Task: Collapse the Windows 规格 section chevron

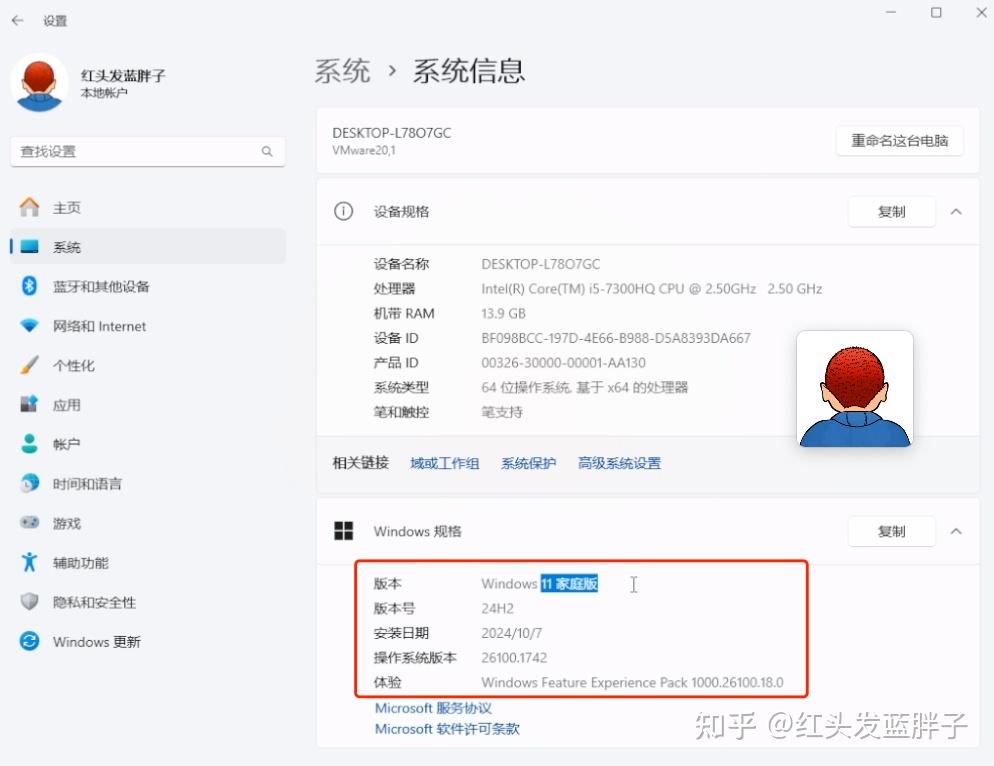Action: coord(956,531)
